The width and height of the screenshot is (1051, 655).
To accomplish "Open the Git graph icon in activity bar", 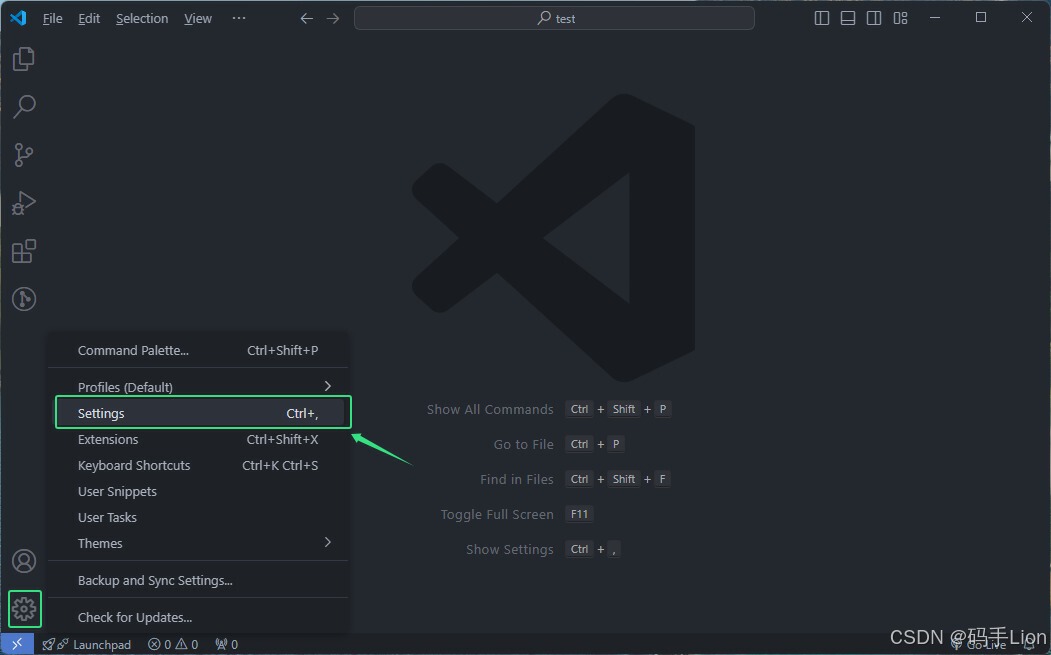I will pos(24,299).
